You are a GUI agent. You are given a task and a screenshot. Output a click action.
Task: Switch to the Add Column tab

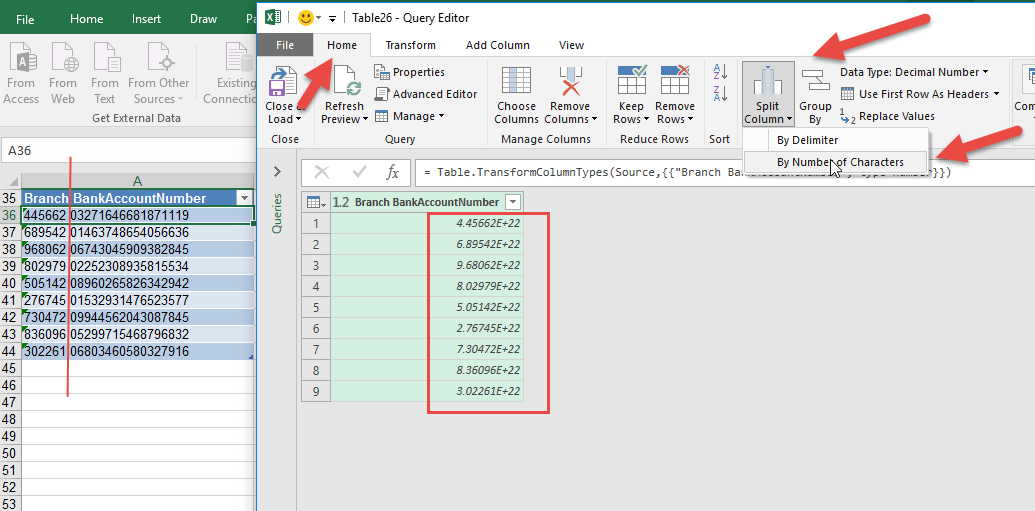[498, 45]
